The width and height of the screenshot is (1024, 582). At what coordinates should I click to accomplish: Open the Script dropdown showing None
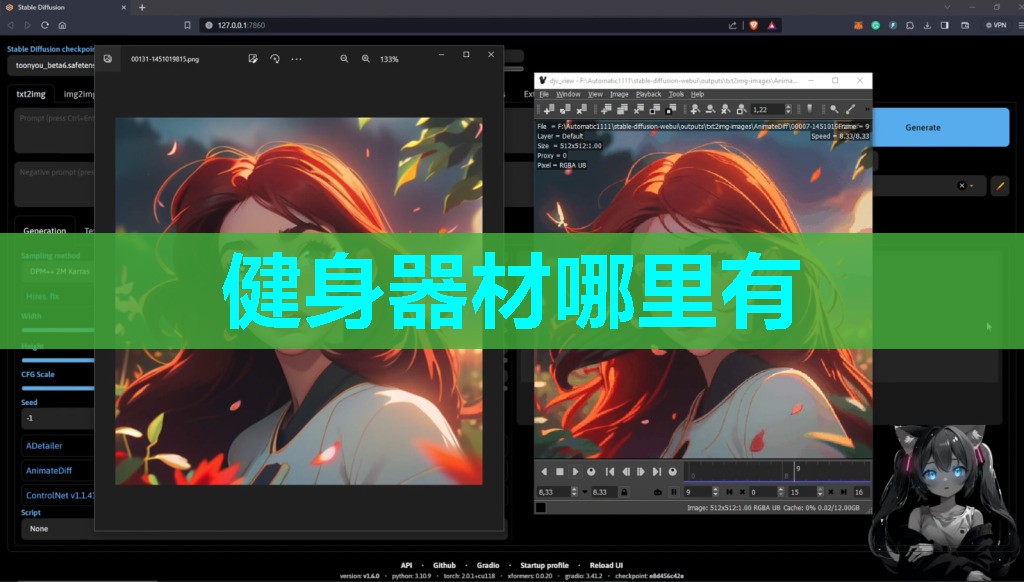click(x=58, y=528)
